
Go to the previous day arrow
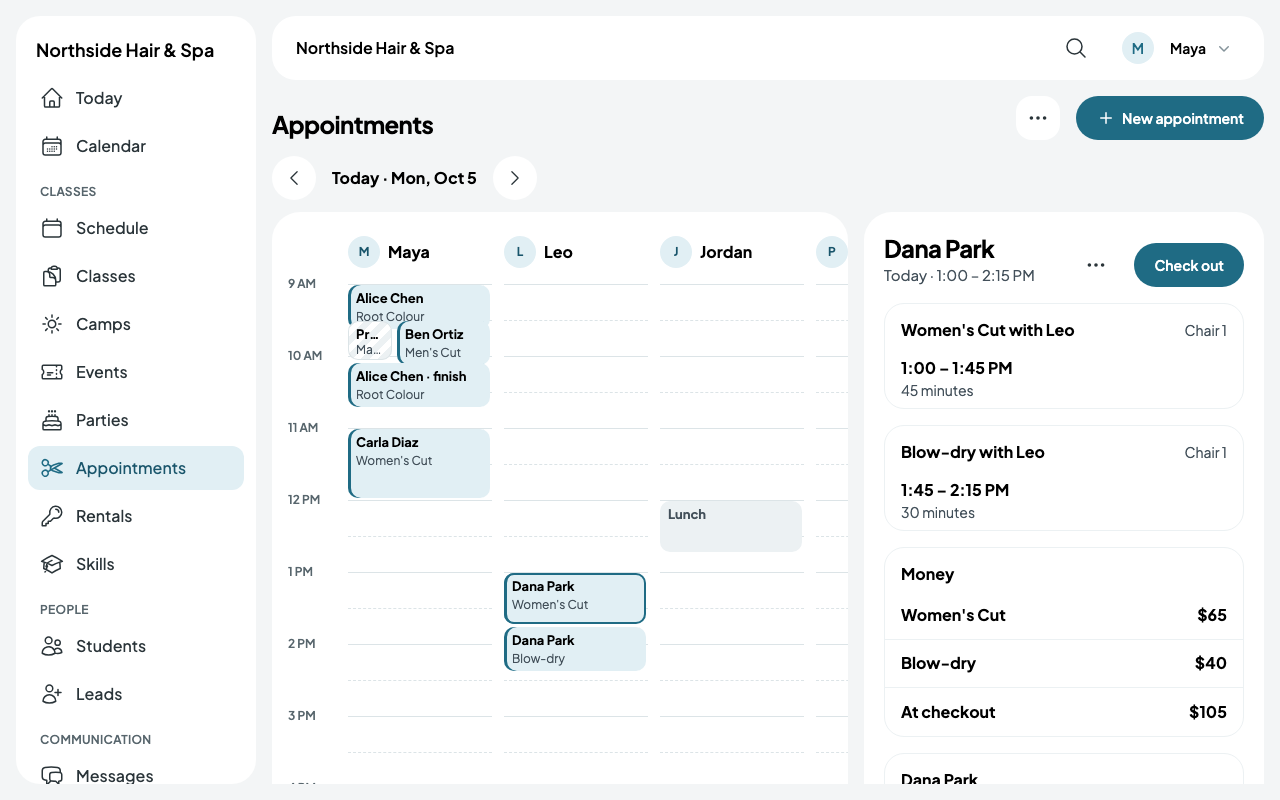coord(294,178)
